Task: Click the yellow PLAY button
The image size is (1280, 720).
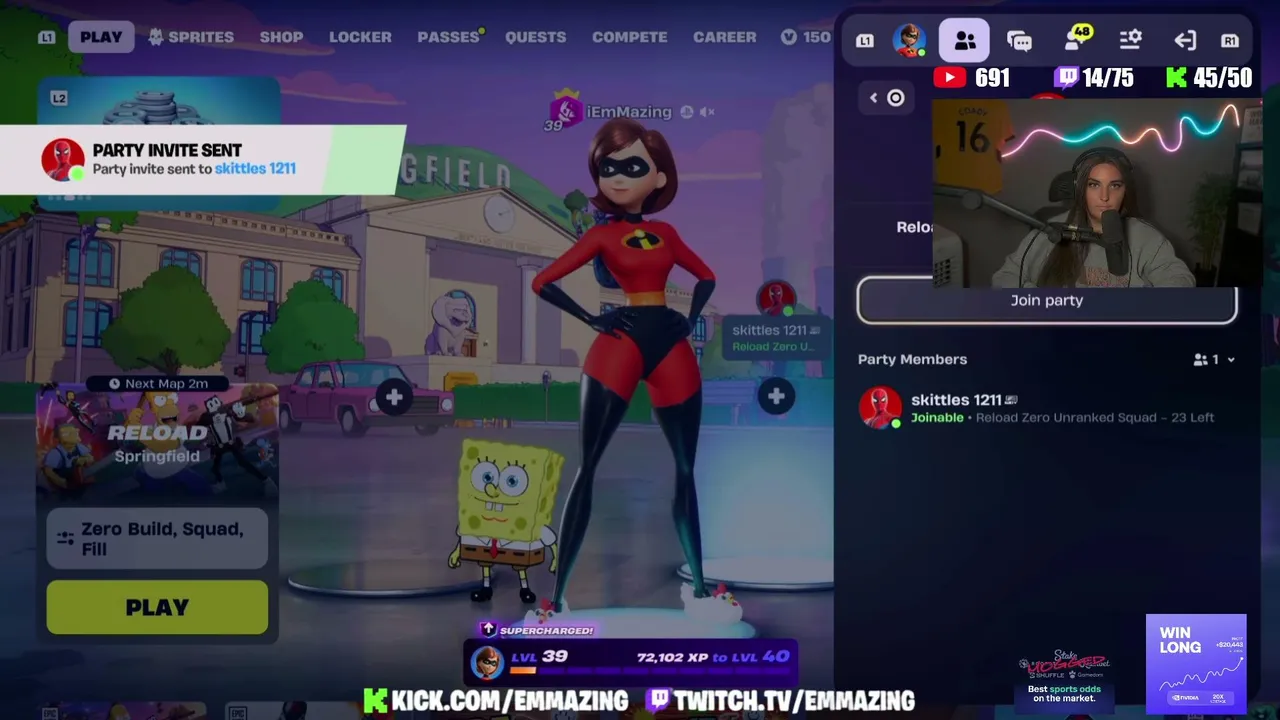Action: click(x=157, y=607)
